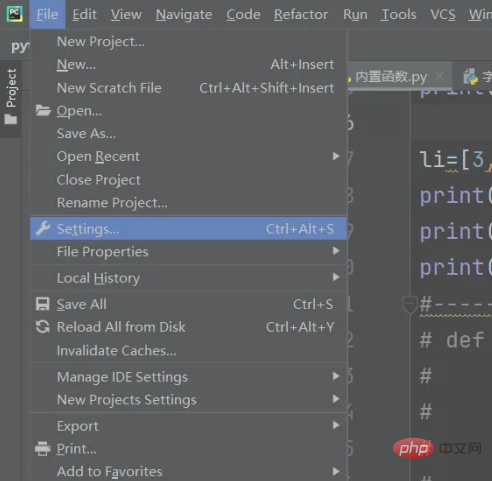492x481 pixels.
Task: Click the Settings wrench icon
Action: (x=43, y=229)
